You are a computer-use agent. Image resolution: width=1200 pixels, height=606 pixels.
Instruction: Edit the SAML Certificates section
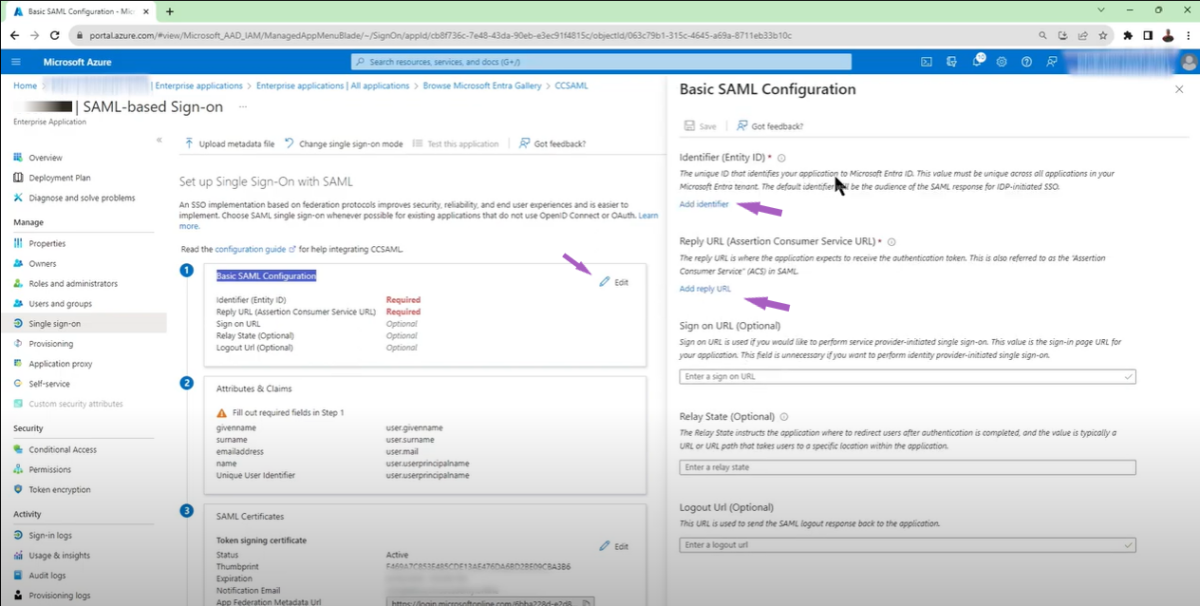pos(614,546)
